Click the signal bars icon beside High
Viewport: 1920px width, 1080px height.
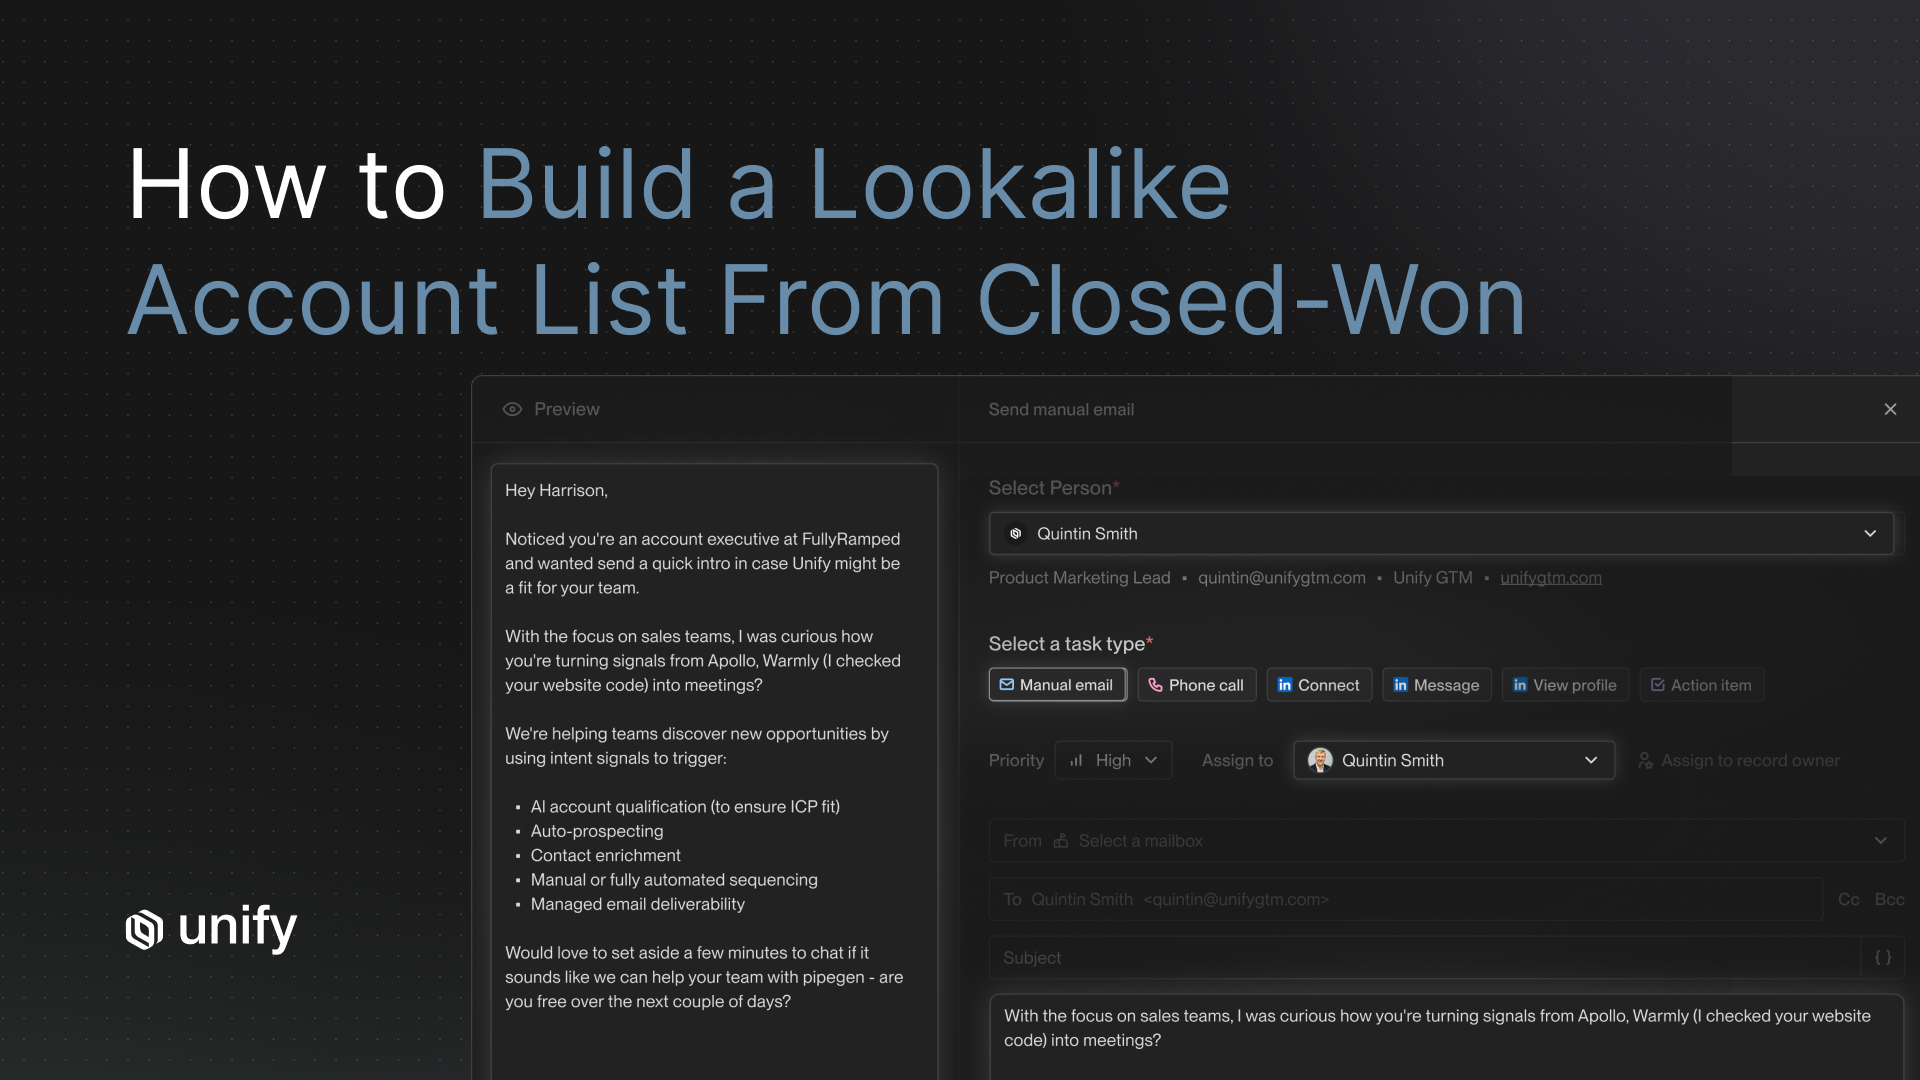pyautogui.click(x=1076, y=760)
